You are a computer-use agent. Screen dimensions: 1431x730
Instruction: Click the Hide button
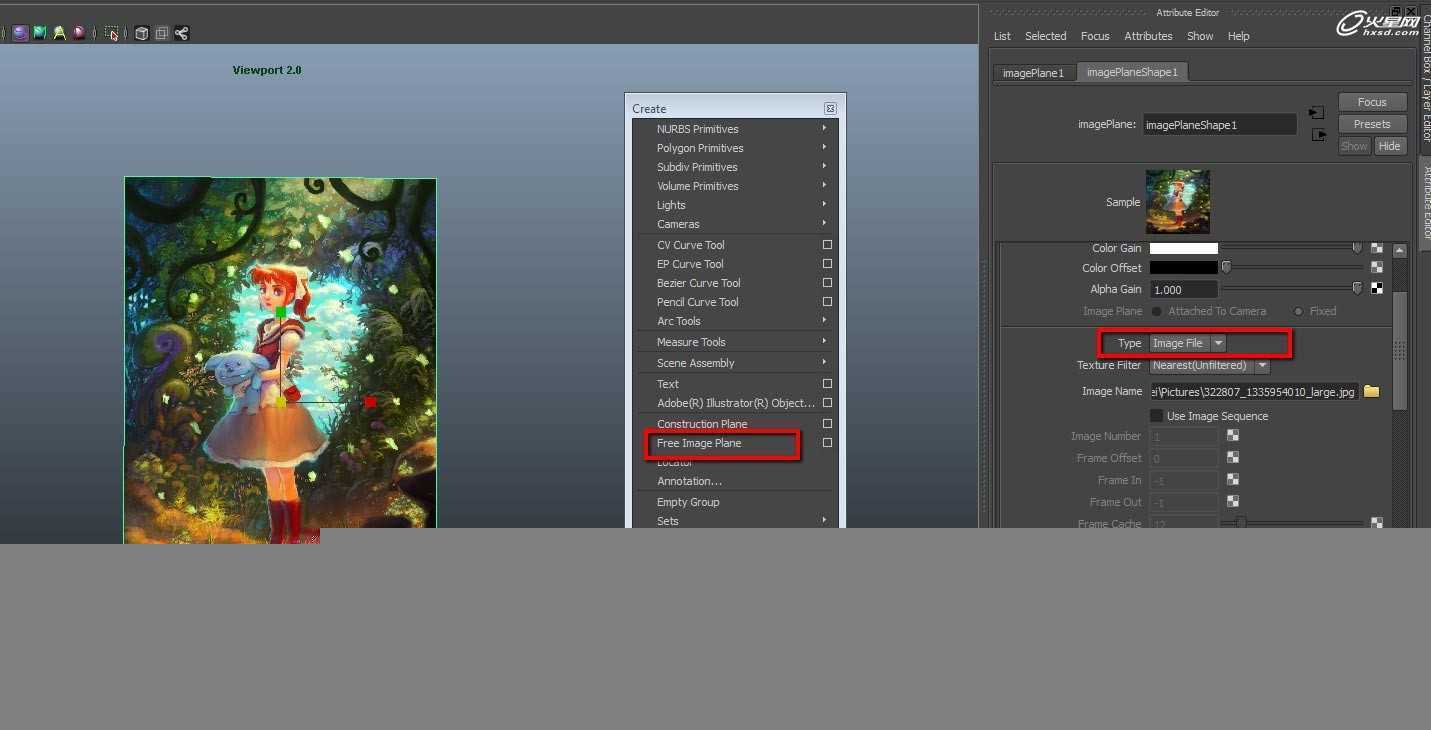(1389, 146)
